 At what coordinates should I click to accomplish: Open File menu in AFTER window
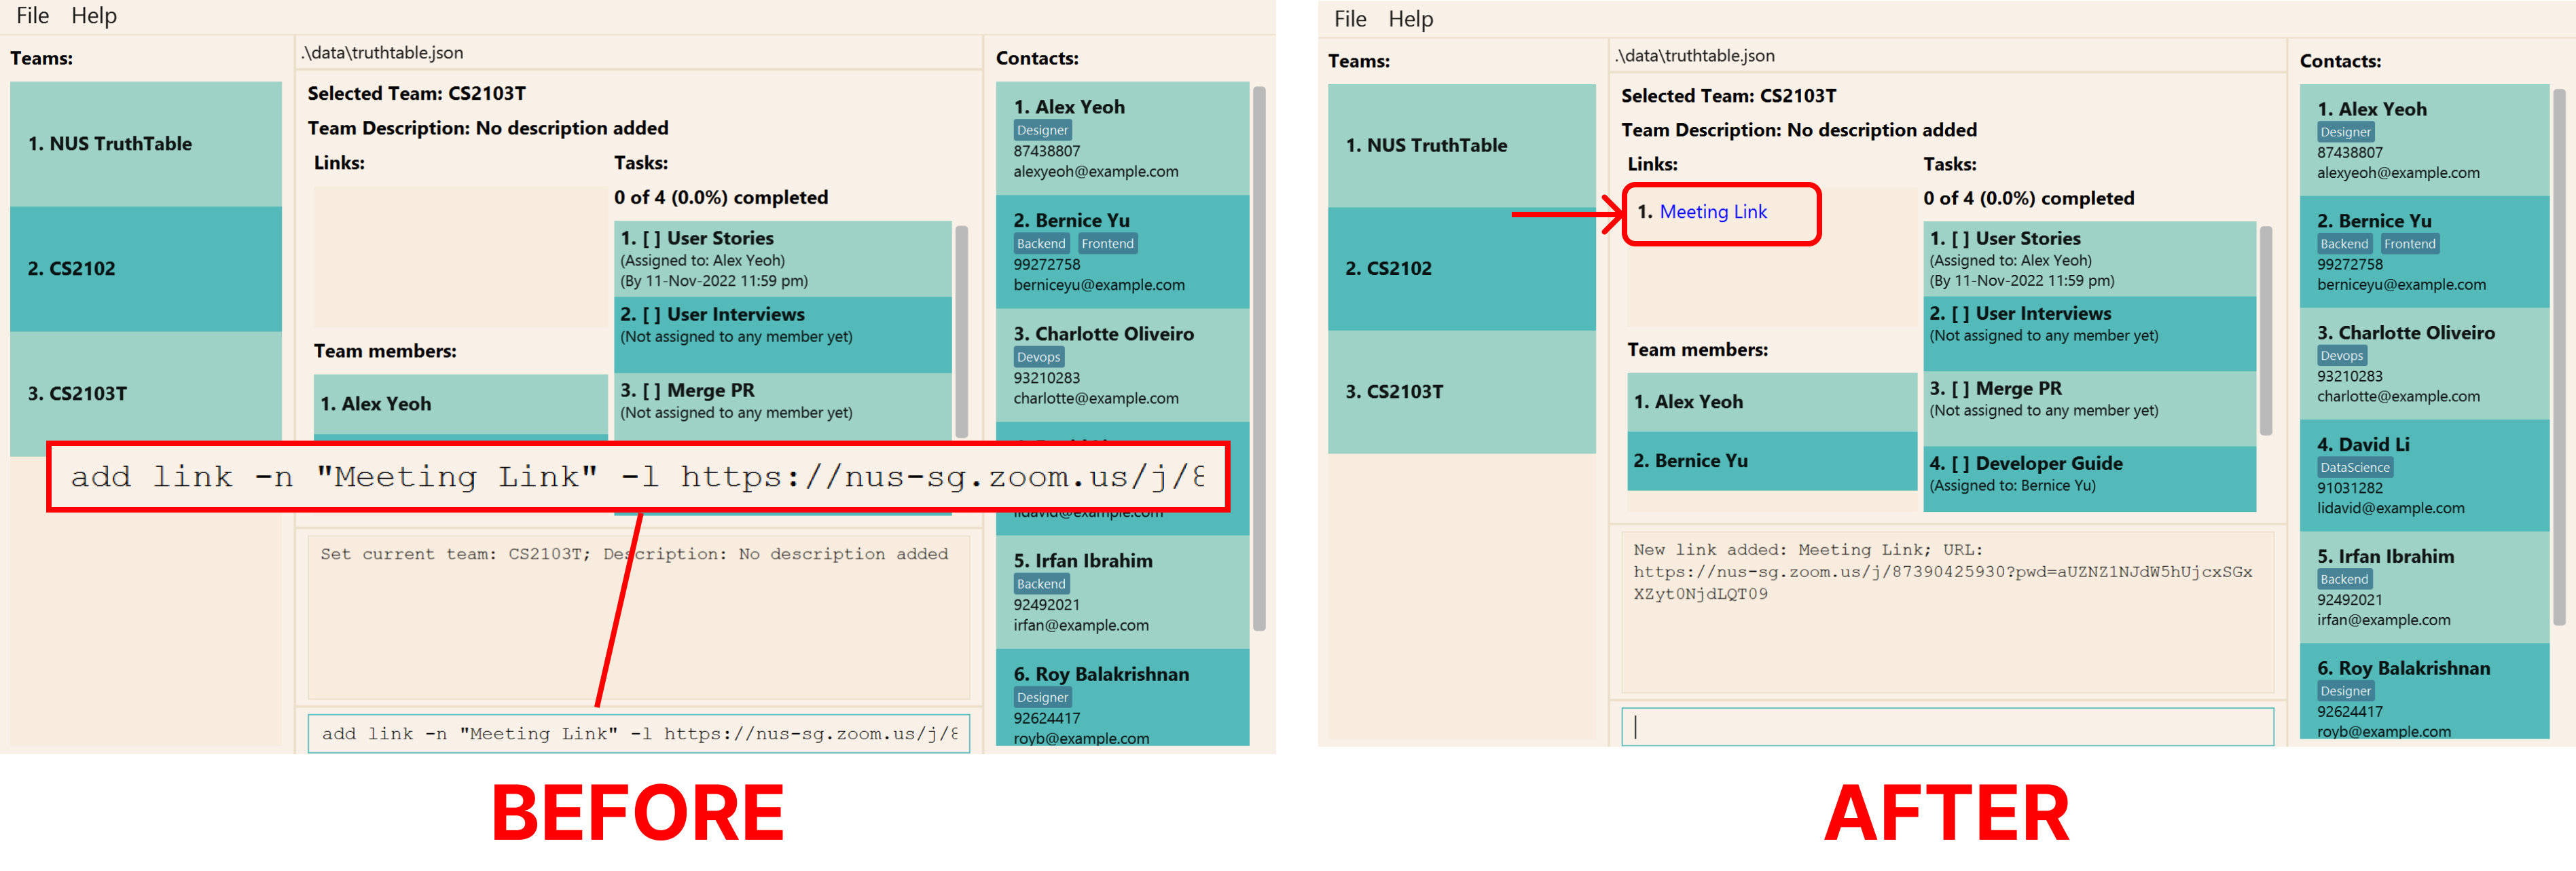[x=1350, y=19]
